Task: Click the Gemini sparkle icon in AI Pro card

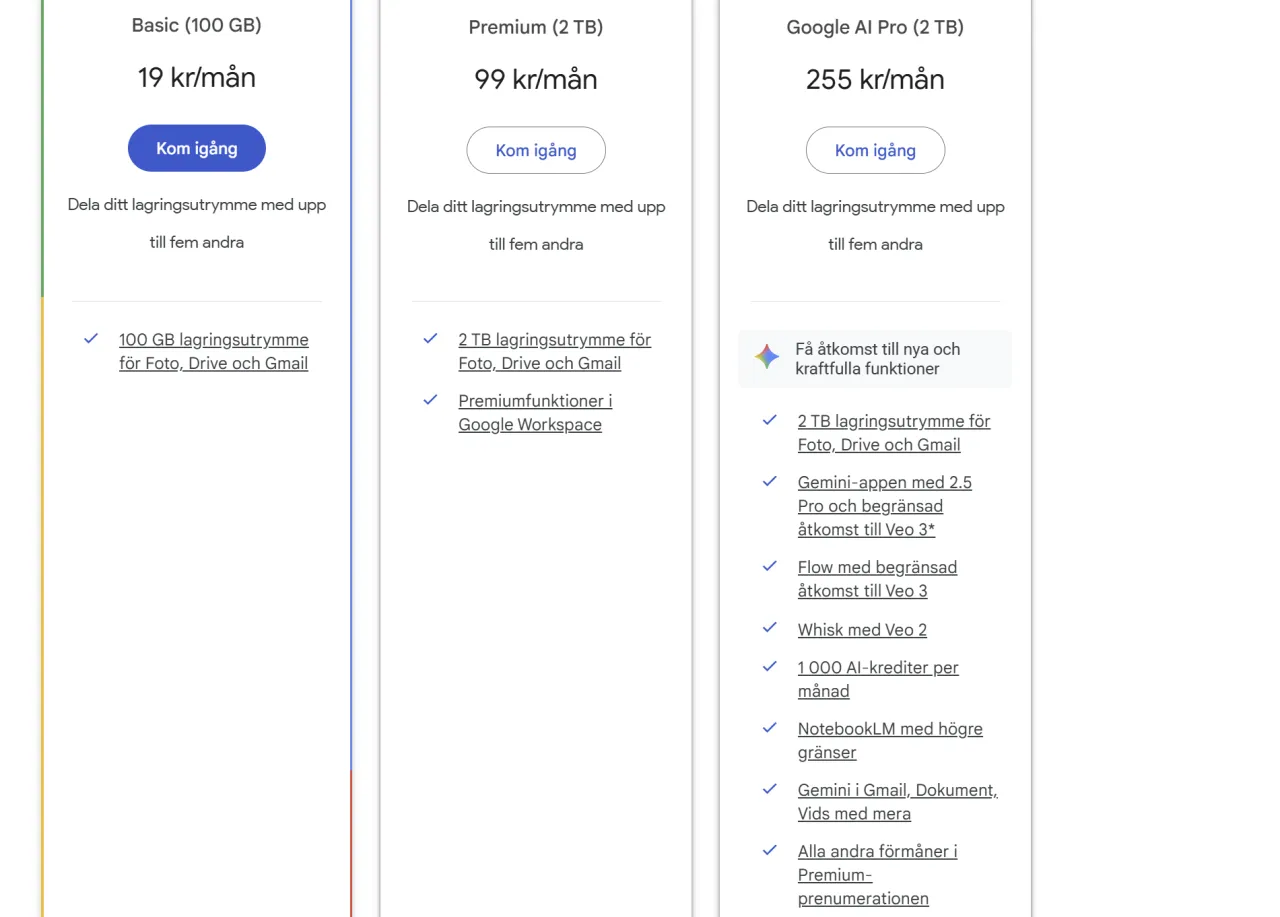Action: [767, 358]
